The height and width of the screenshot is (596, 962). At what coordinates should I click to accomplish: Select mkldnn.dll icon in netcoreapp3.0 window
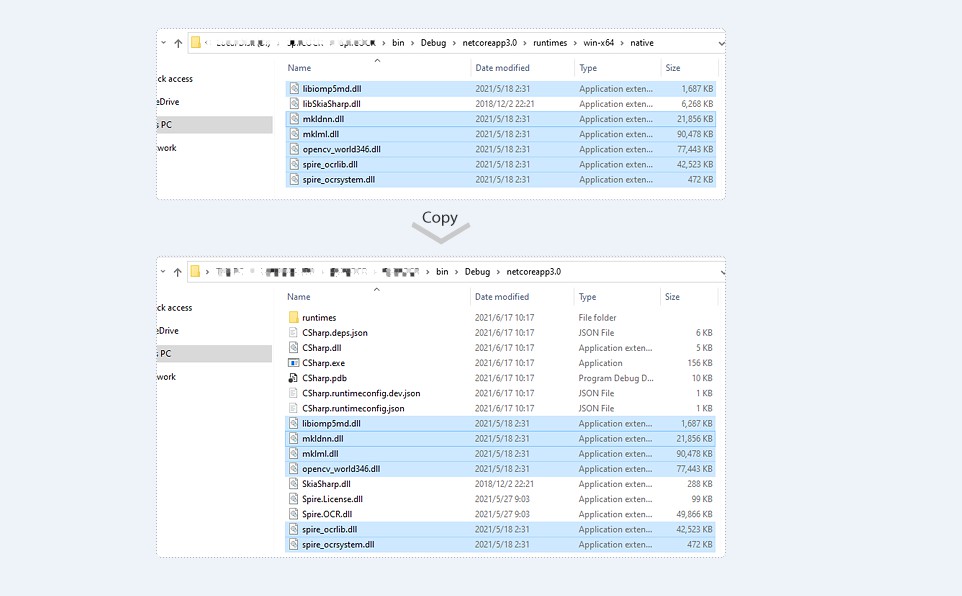[x=294, y=439]
